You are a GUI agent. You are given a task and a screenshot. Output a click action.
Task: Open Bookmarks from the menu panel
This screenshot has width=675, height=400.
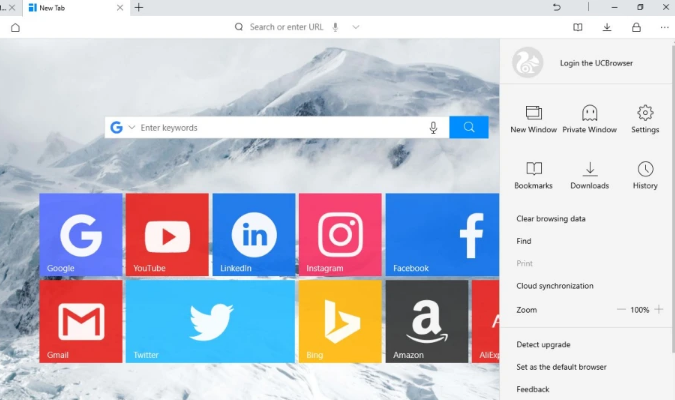pos(533,176)
